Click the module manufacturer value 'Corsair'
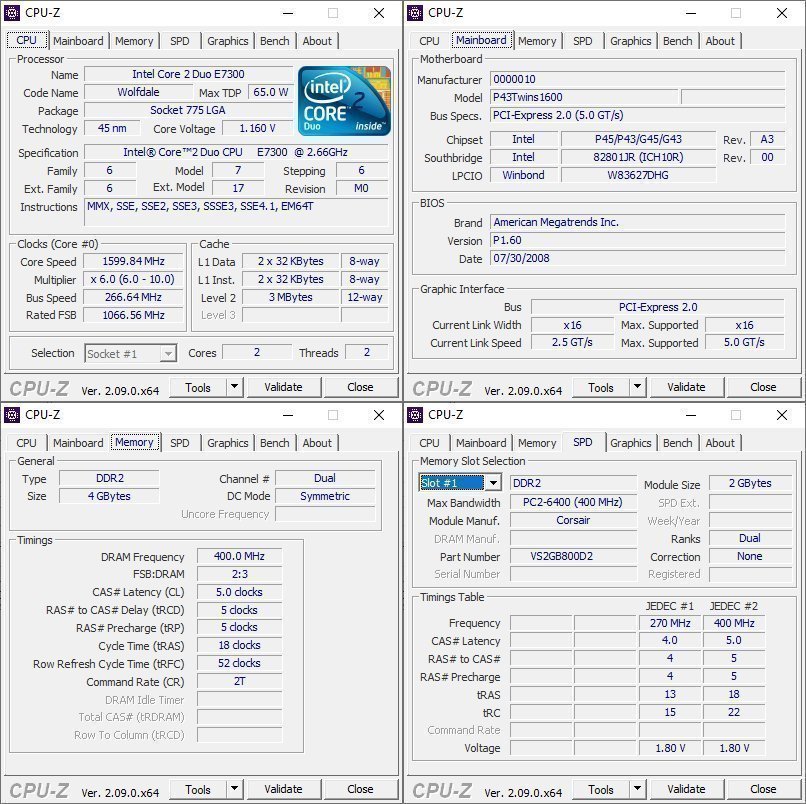Screen dimensions: 806x804 573,520
